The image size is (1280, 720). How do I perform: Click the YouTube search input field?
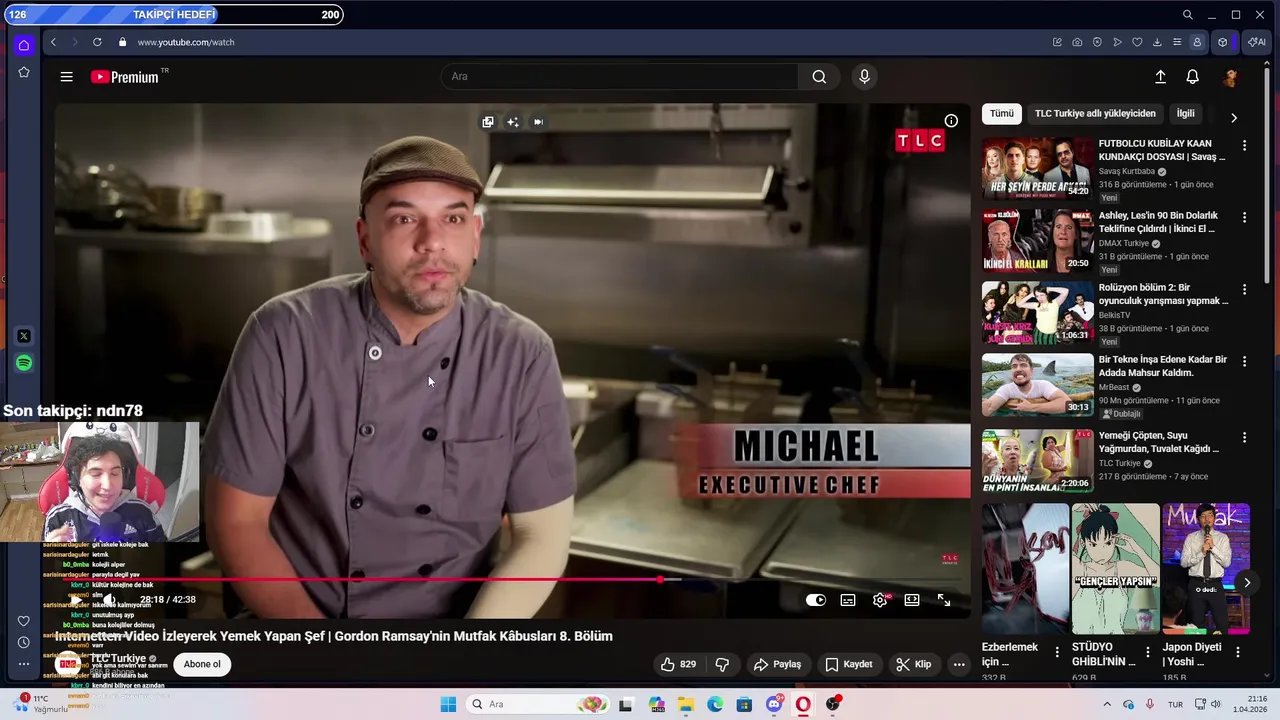point(620,77)
